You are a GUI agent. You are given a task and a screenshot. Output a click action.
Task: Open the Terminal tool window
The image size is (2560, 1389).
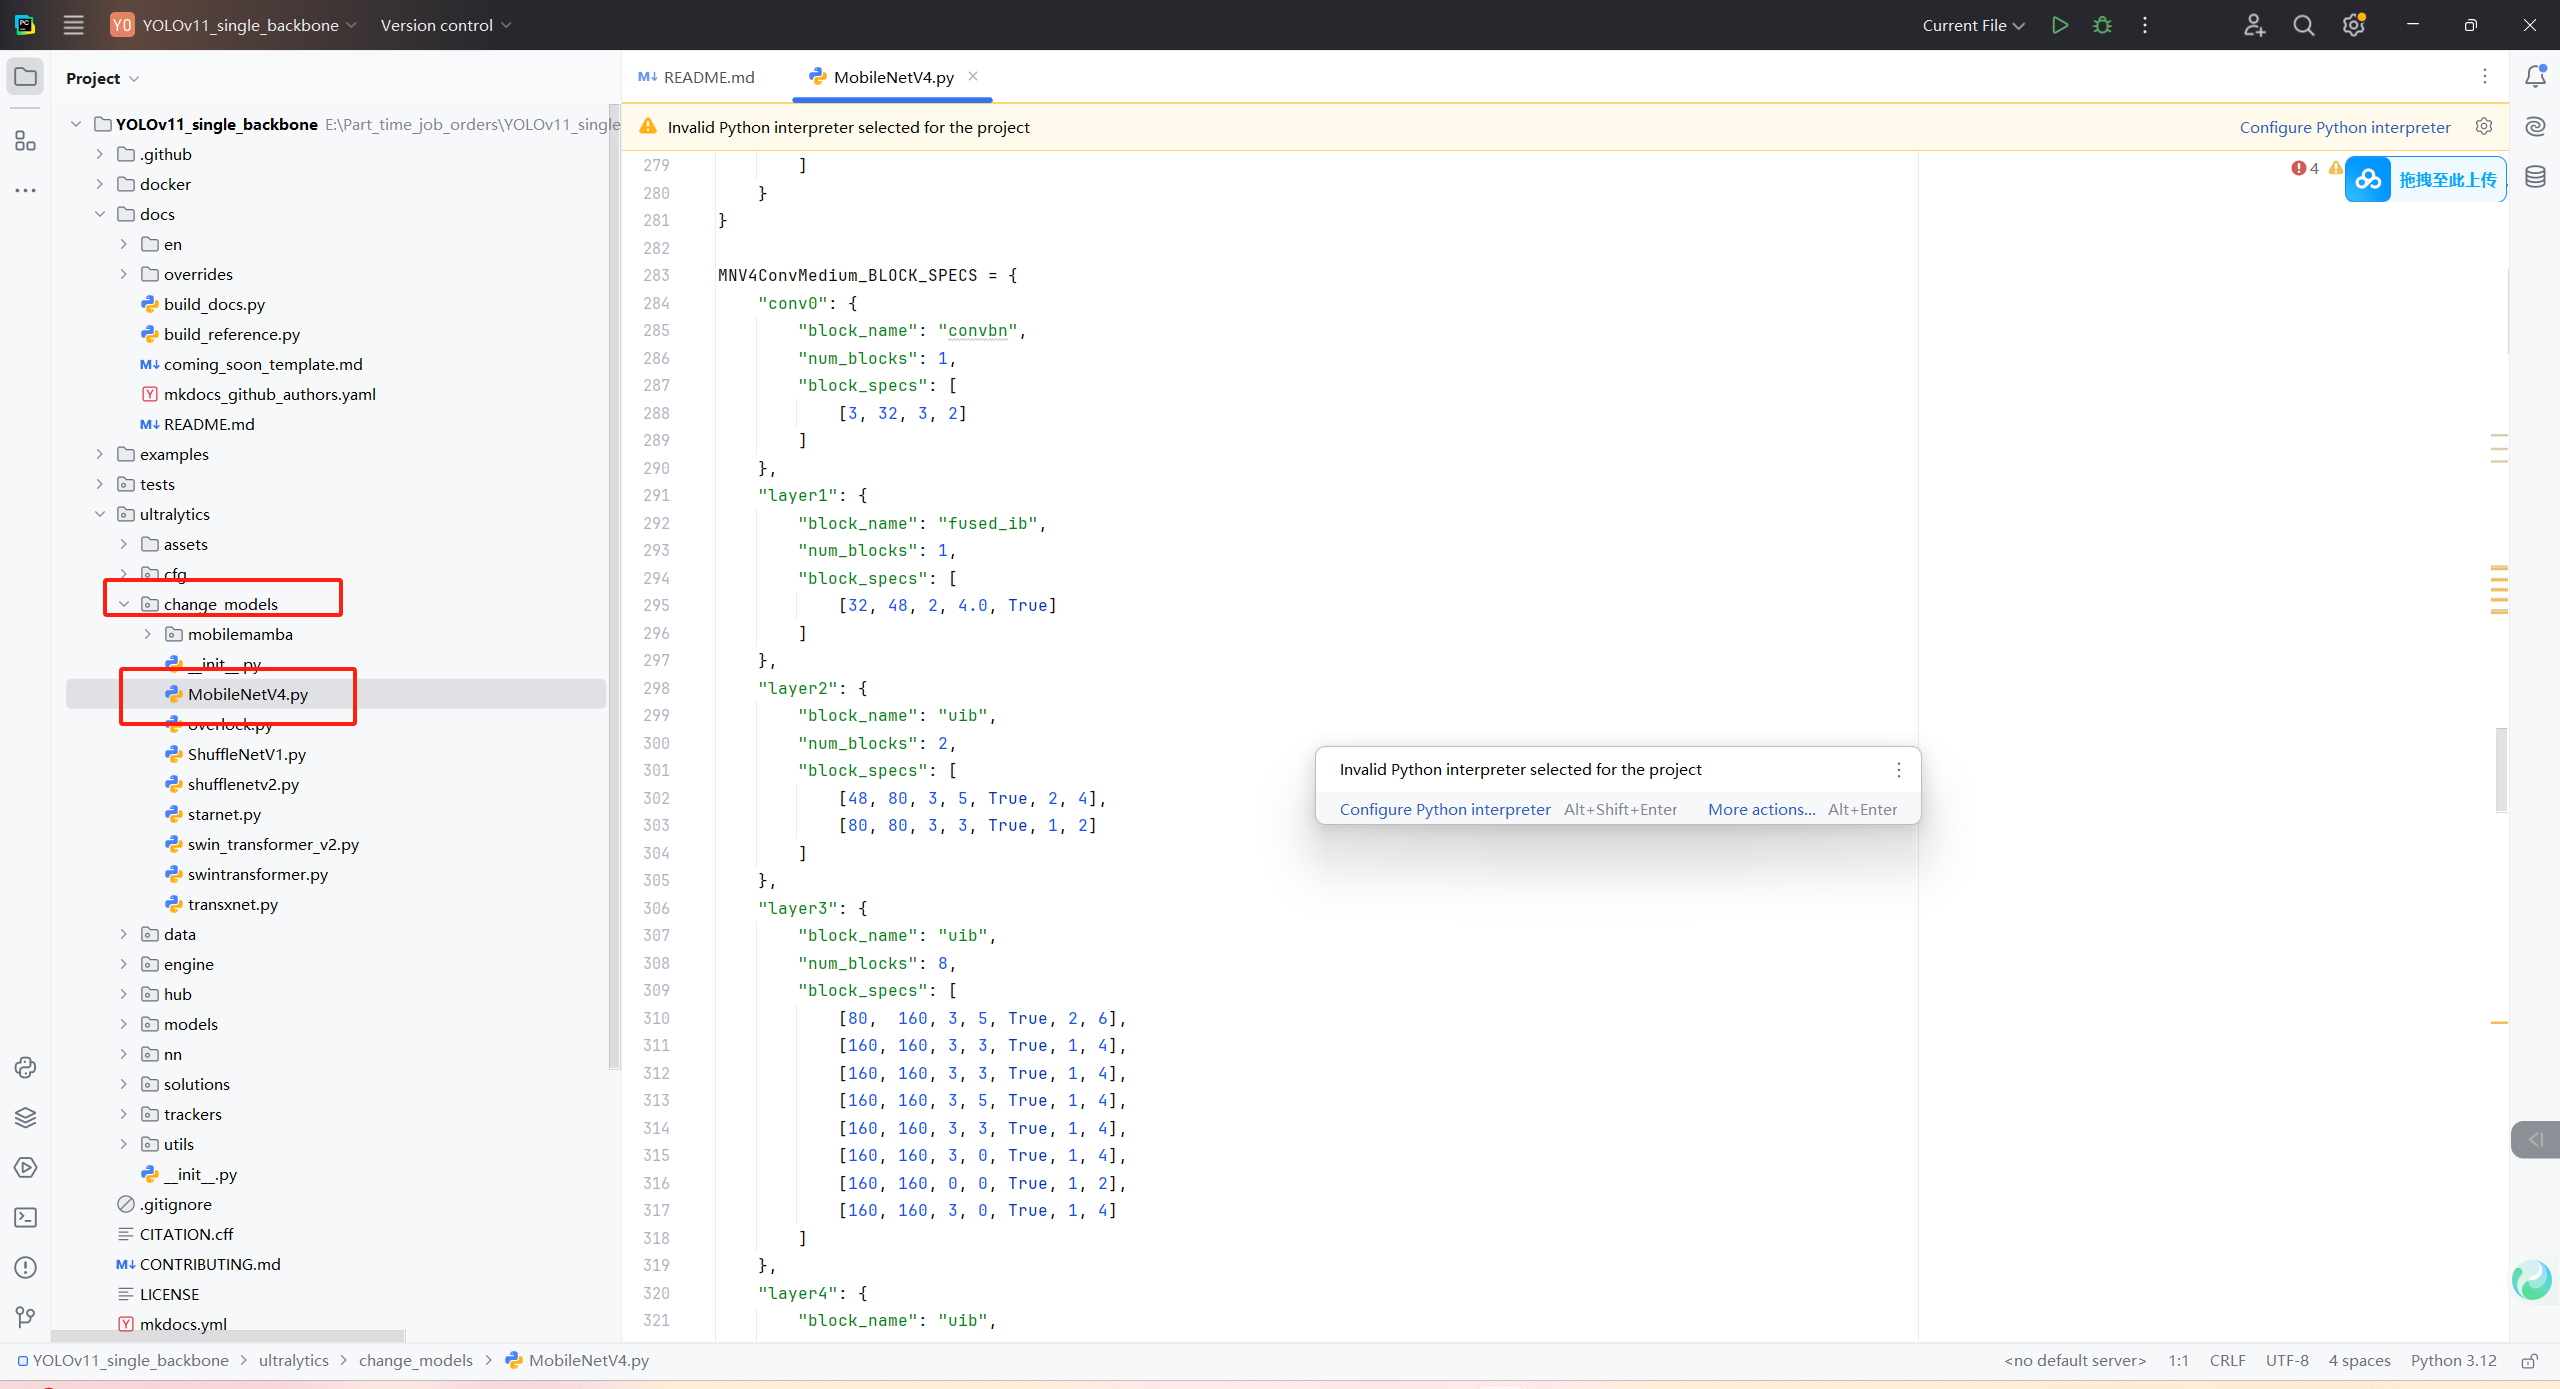coord(25,1217)
